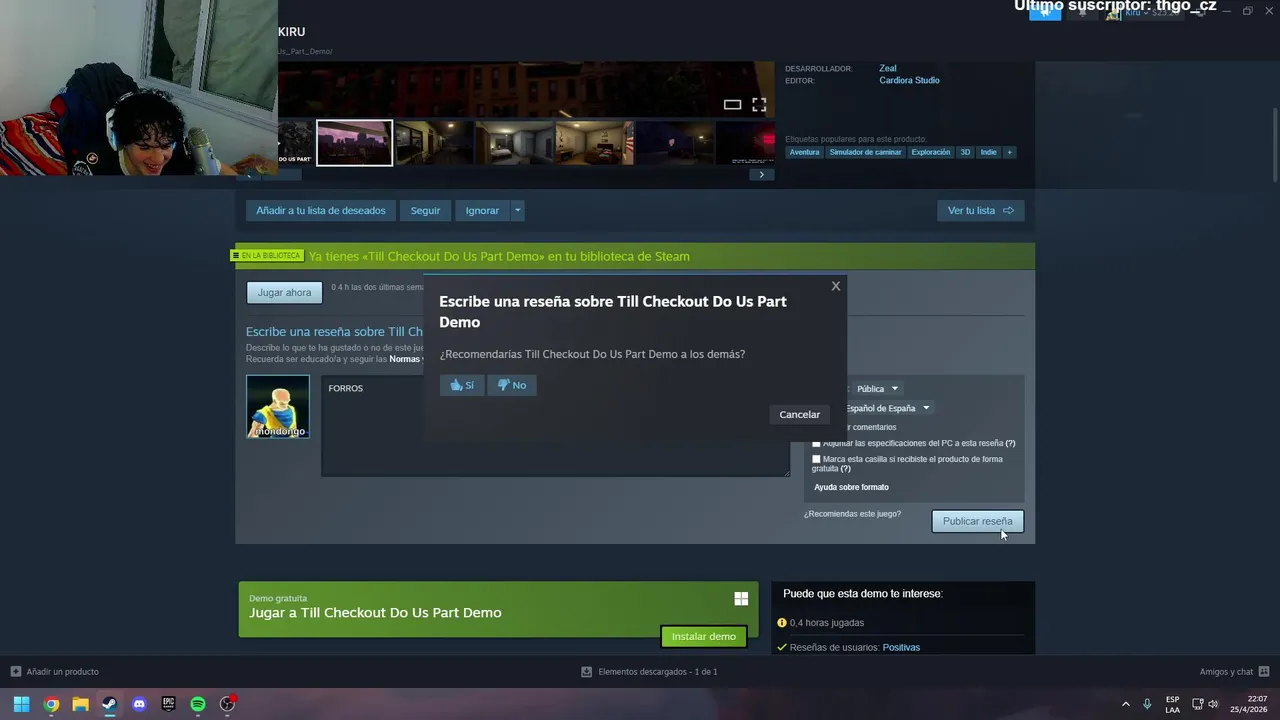Open developer Zeal link

click(x=887, y=68)
